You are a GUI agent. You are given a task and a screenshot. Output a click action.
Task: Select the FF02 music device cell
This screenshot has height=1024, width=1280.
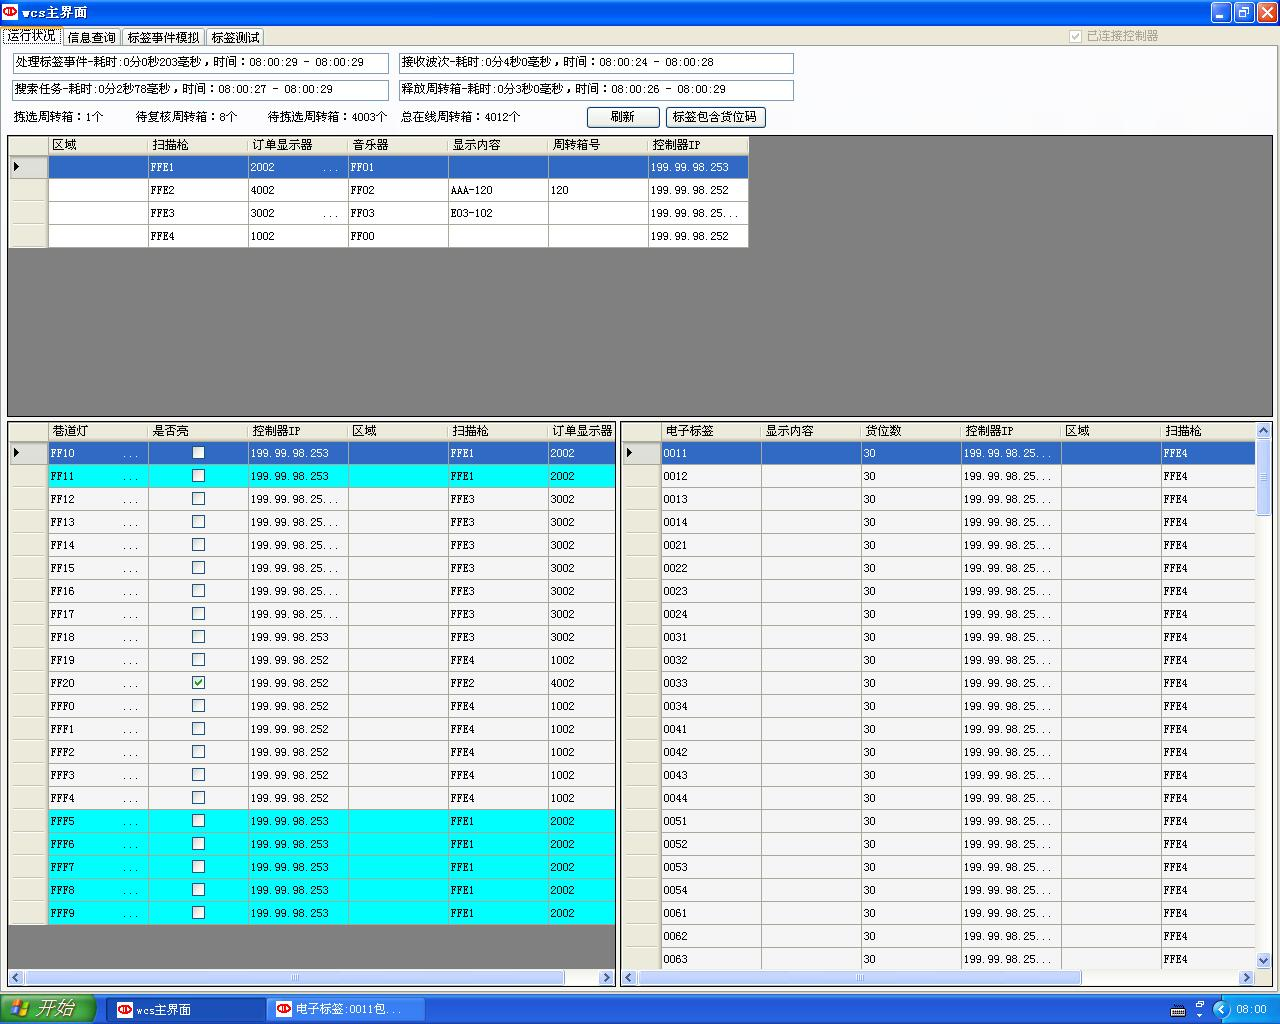click(398, 190)
